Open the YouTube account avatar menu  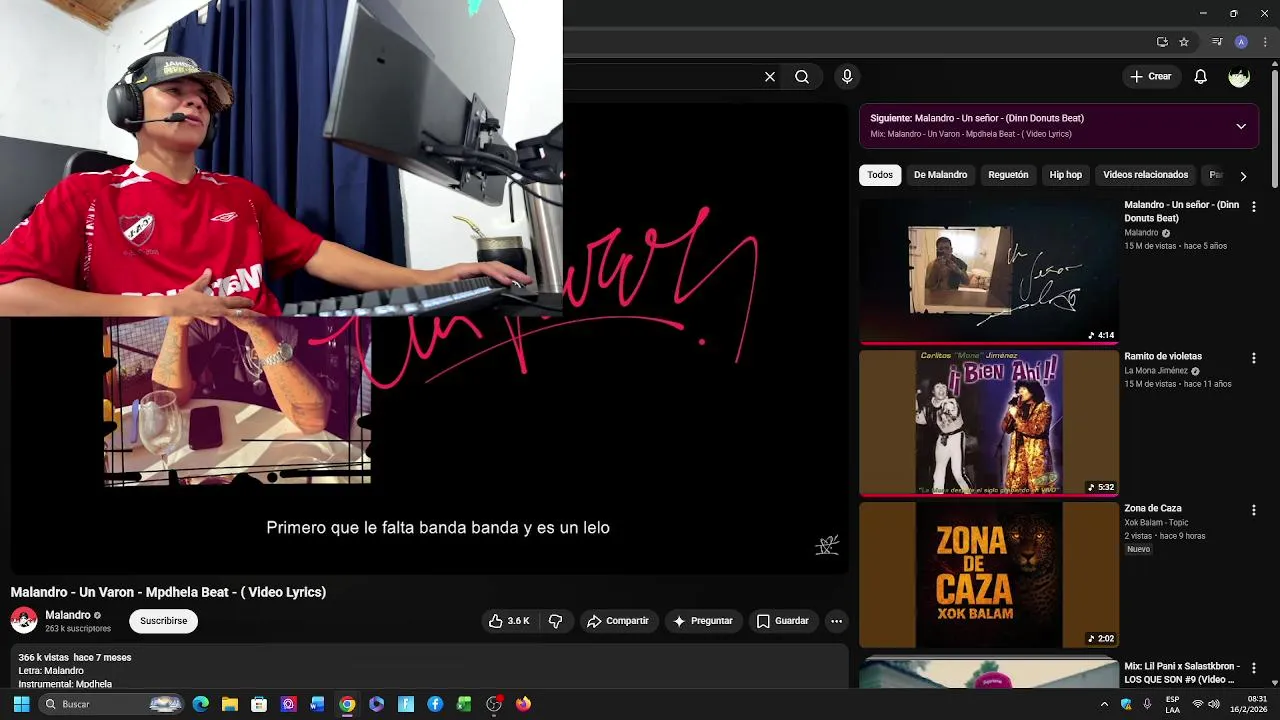coord(1239,77)
